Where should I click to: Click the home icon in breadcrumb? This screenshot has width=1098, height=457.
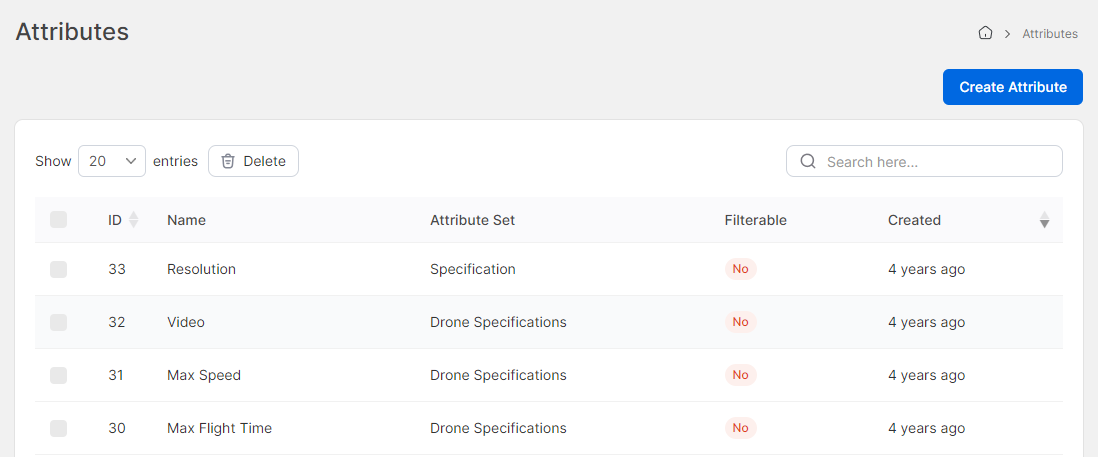pyautogui.click(x=985, y=33)
